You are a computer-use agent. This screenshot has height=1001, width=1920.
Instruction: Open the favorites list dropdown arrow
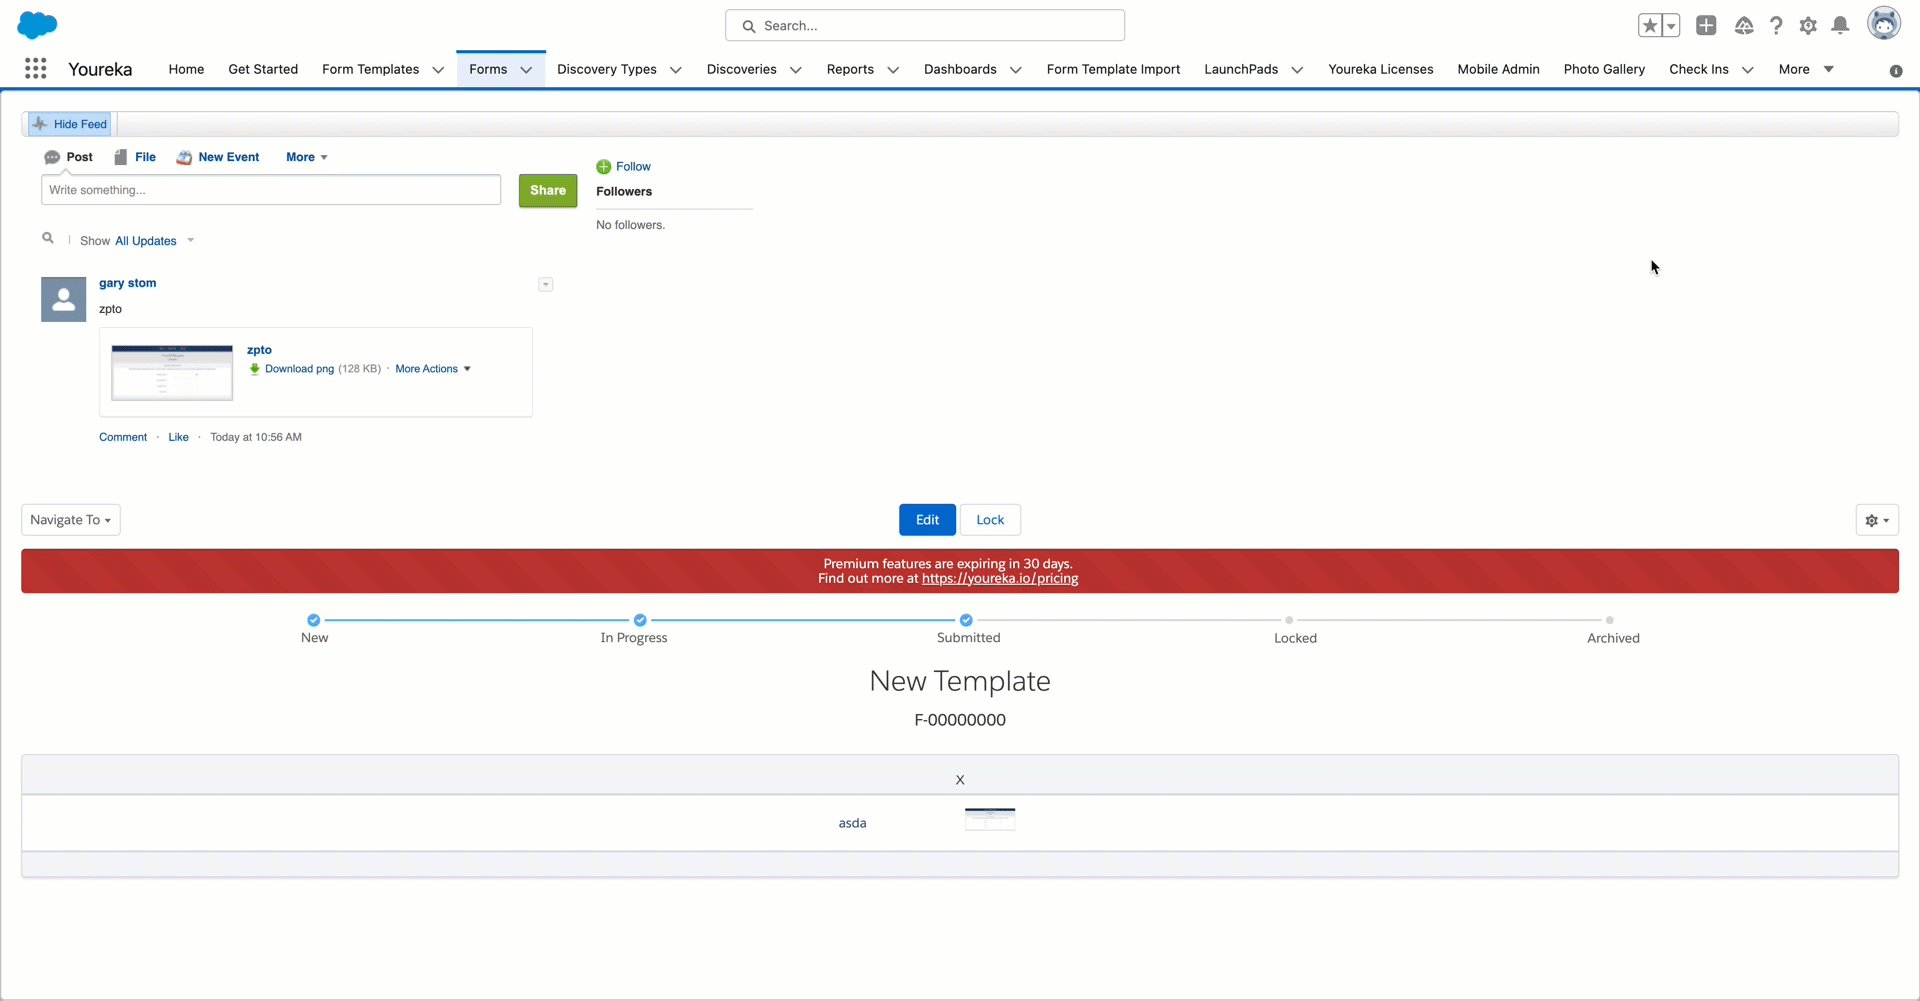[1671, 26]
